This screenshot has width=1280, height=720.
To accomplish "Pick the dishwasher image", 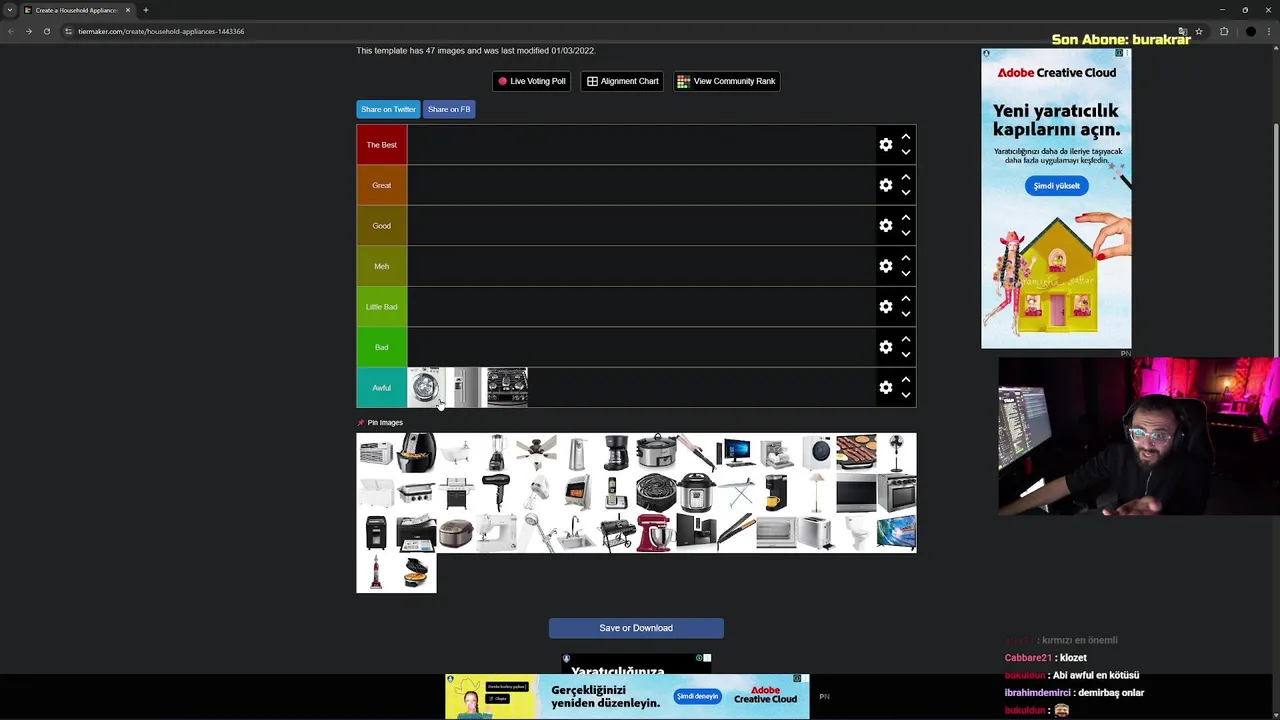I will pyautogui.click(x=776, y=453).
